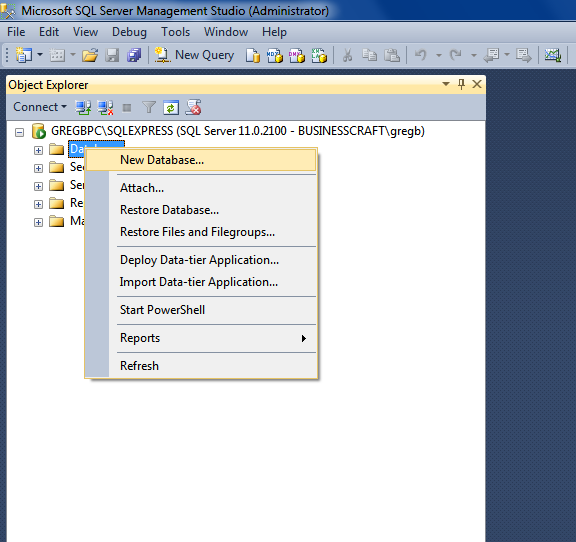This screenshot has width=576, height=542.
Task: Click the New Query button
Action: tap(194, 55)
